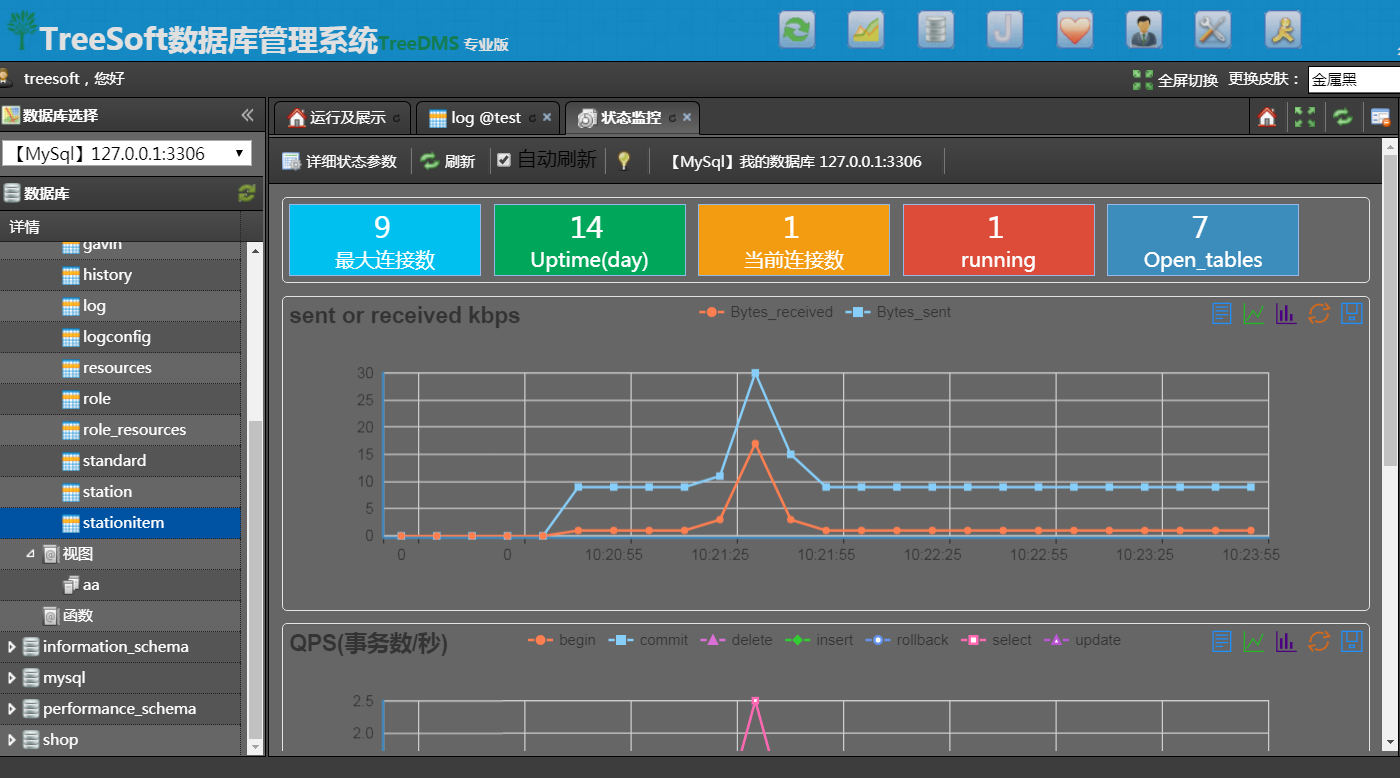Click the Open_tables stat card
Image resolution: width=1400 pixels, height=778 pixels.
pos(1203,240)
